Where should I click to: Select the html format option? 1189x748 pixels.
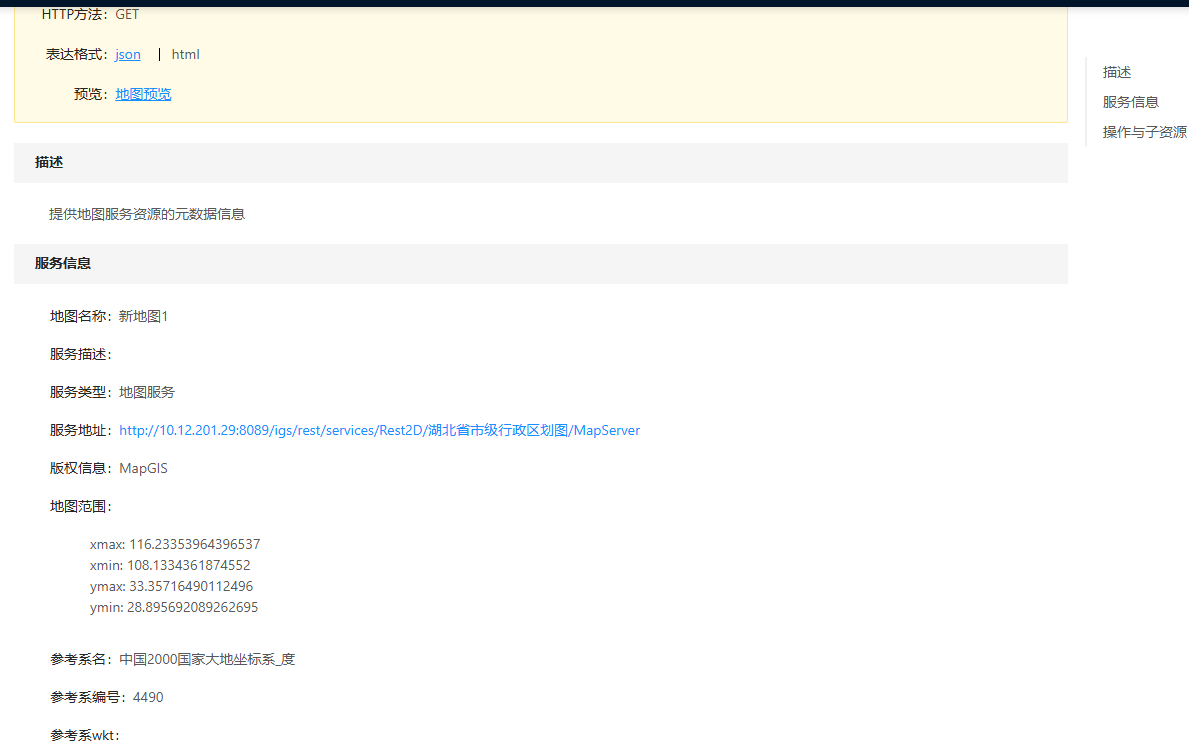click(x=185, y=54)
